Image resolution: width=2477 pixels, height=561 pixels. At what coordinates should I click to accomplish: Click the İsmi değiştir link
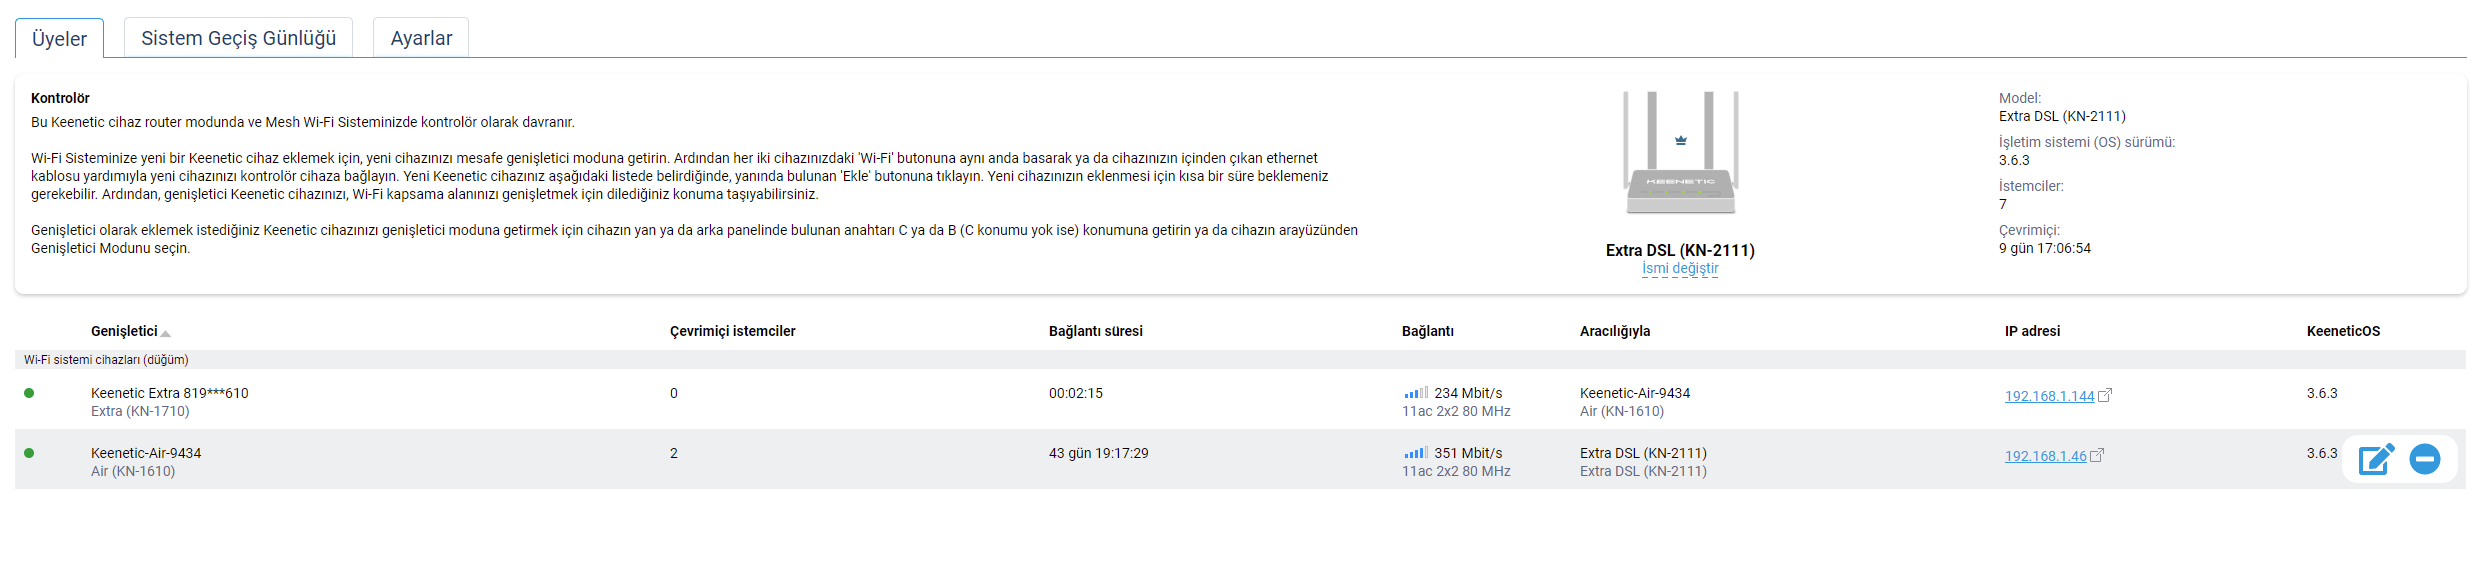[1680, 268]
